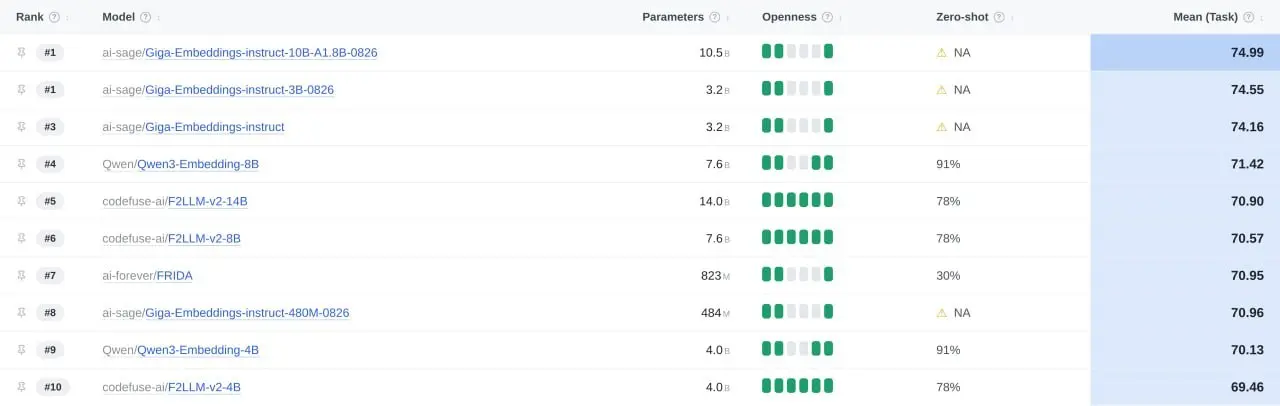Image resolution: width=1280 pixels, height=406 pixels.
Task: Click the #10 rank badge
Action: coord(53,387)
